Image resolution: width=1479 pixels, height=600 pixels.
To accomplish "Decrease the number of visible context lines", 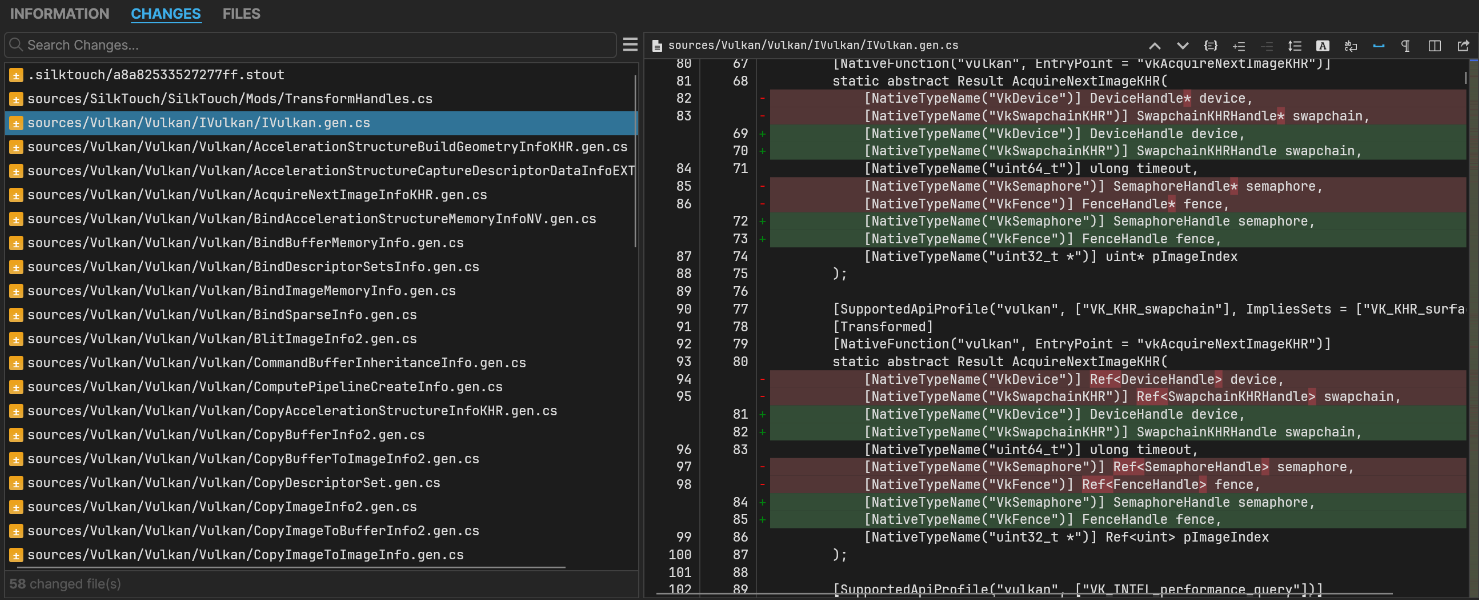I will coord(1267,46).
